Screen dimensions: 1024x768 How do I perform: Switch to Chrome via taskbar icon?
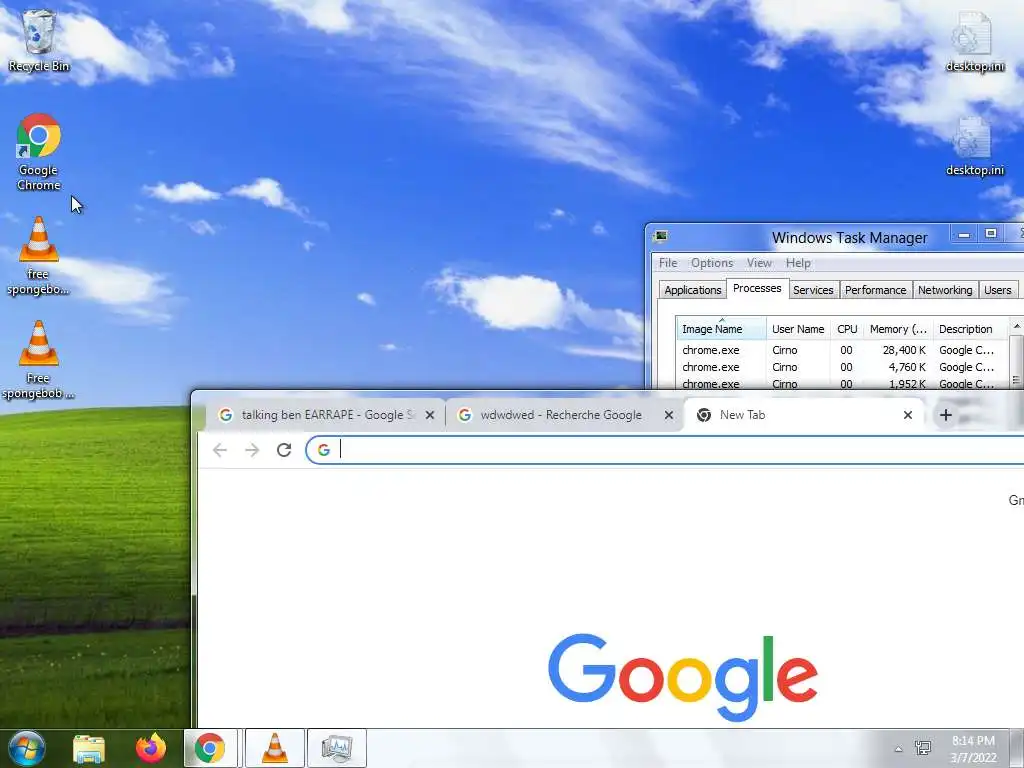(x=210, y=748)
